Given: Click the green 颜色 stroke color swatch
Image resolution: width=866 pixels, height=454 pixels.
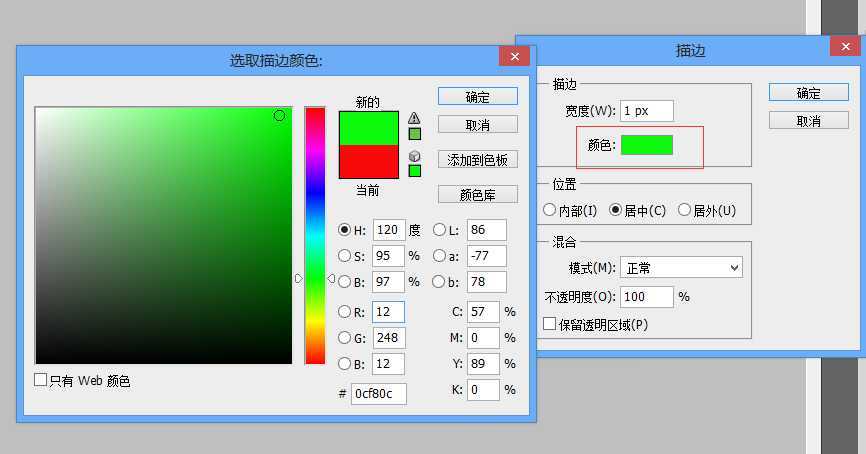Looking at the screenshot, I should (647, 145).
